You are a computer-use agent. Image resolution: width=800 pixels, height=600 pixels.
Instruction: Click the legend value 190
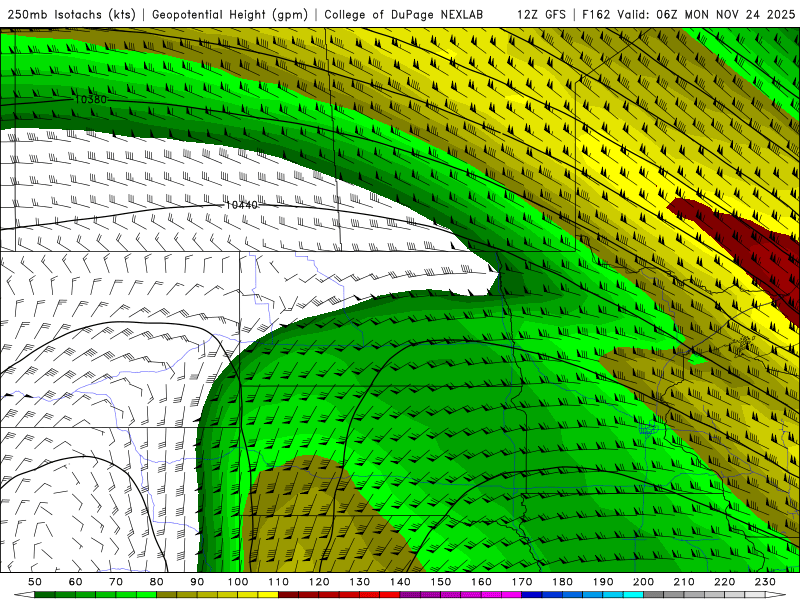(x=603, y=582)
